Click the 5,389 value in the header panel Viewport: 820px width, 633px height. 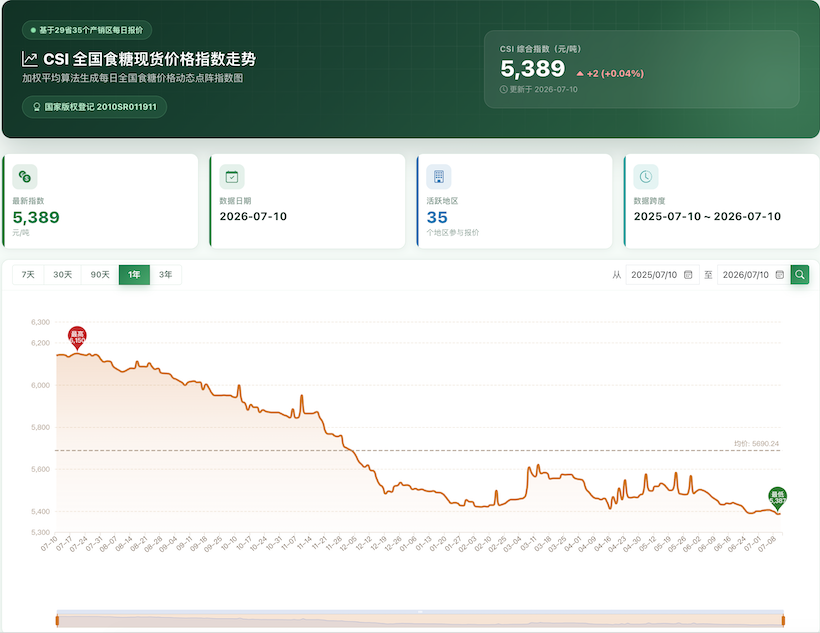(x=532, y=69)
